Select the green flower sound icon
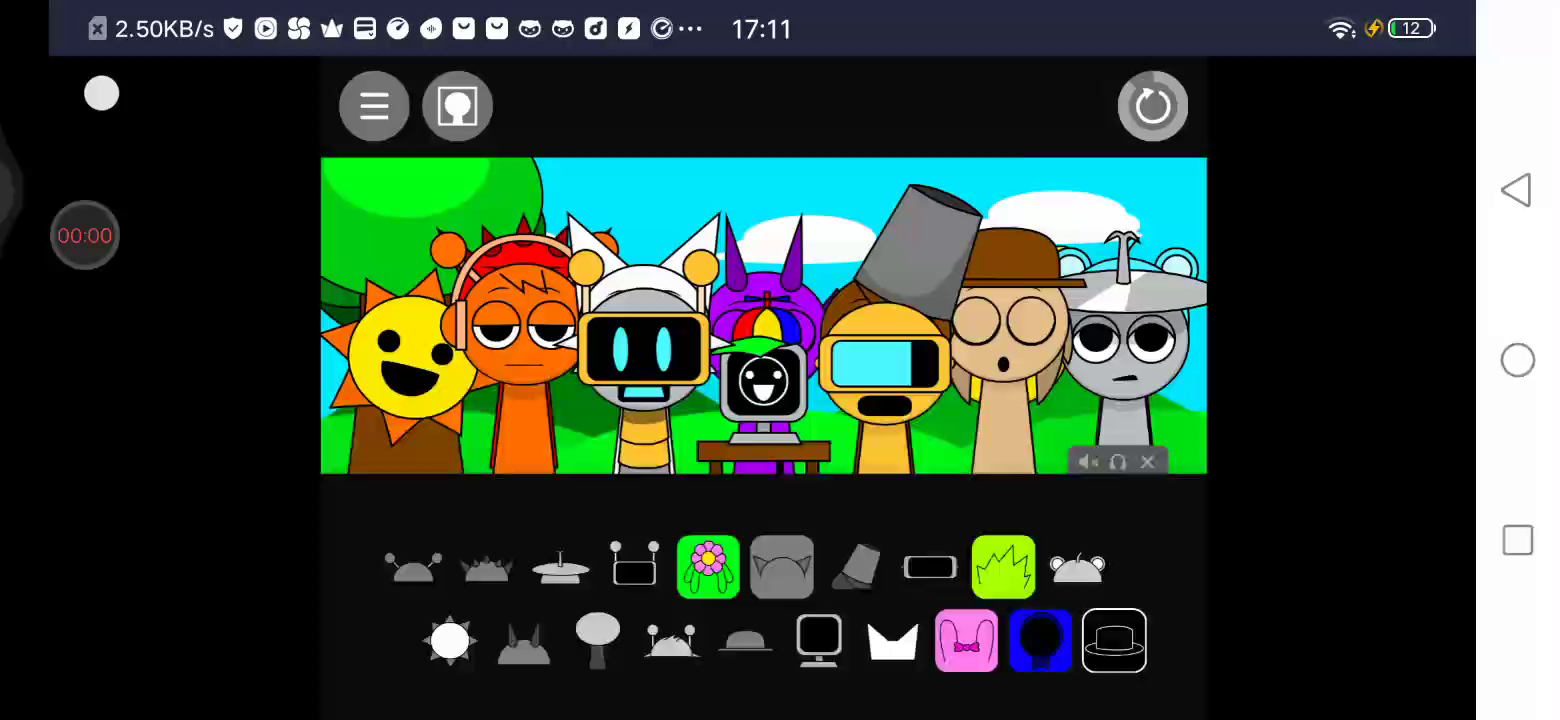The height and width of the screenshot is (720, 1560). [x=708, y=568]
